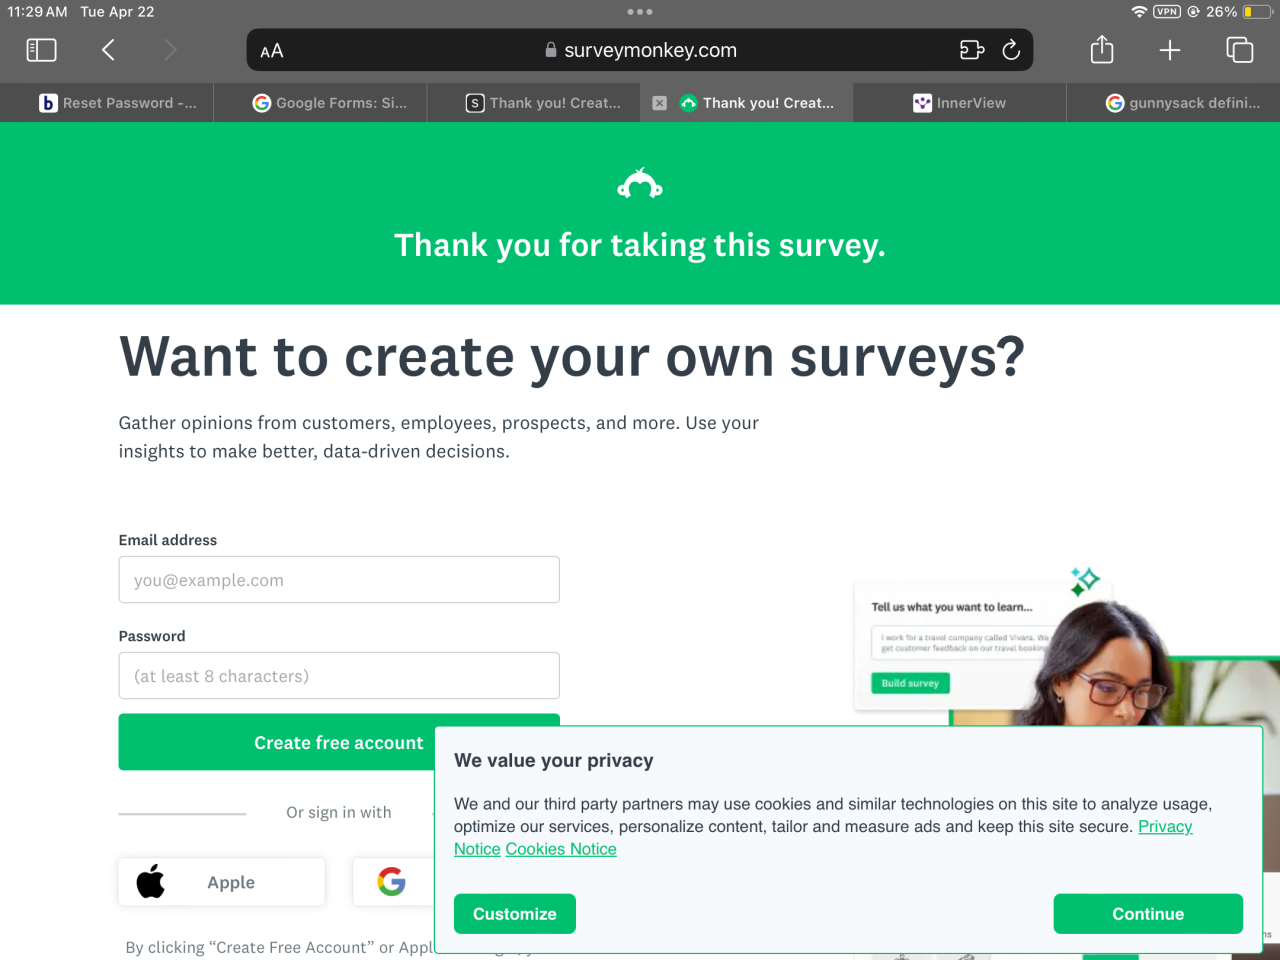Select the gunnysack definition tab
1280x960 pixels.
[1183, 103]
